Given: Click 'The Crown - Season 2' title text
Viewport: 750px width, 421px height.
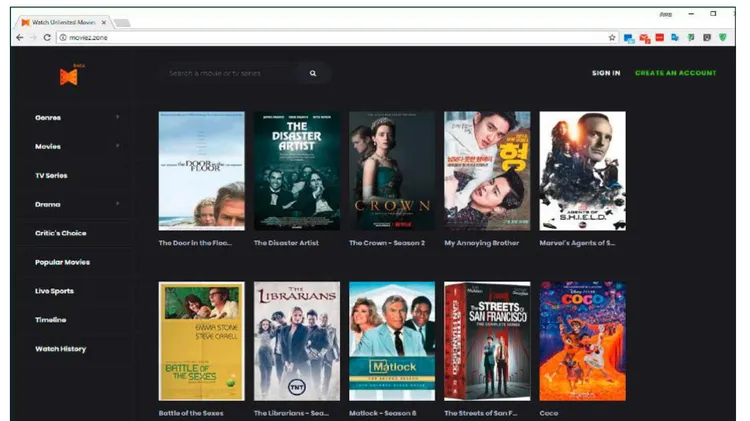Looking at the screenshot, I should [x=387, y=243].
